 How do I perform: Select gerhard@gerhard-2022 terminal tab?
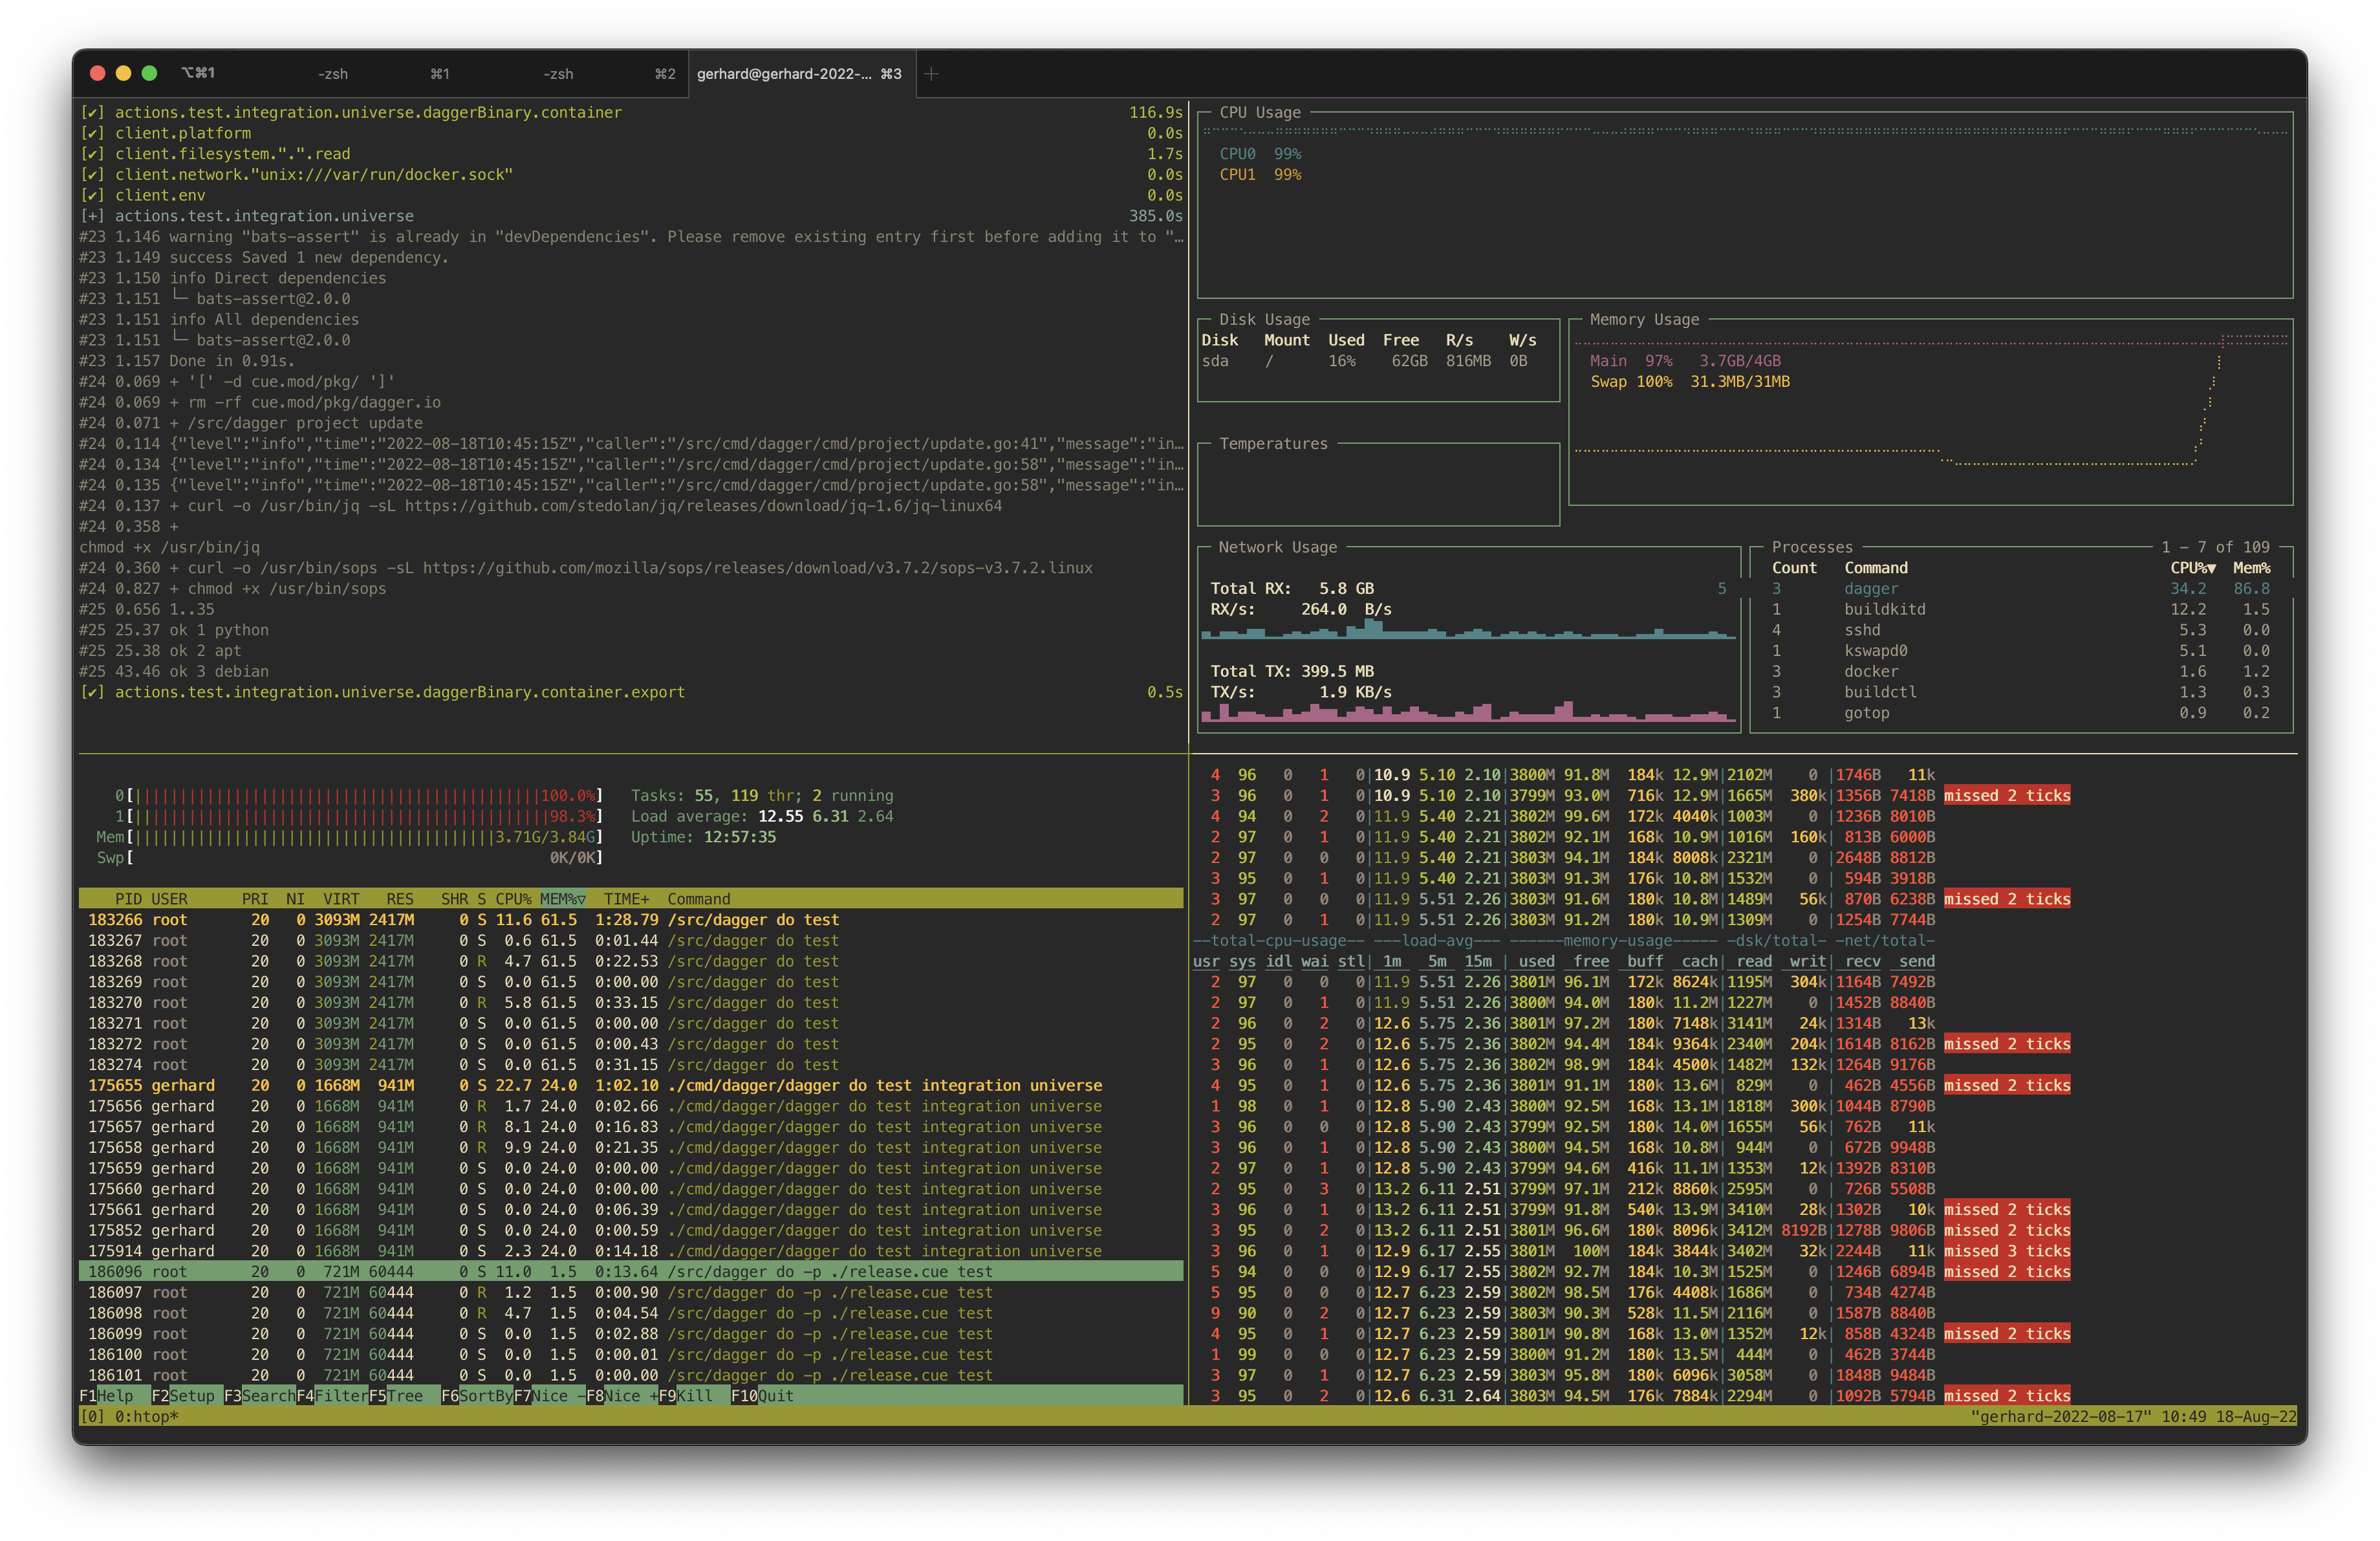[x=801, y=73]
